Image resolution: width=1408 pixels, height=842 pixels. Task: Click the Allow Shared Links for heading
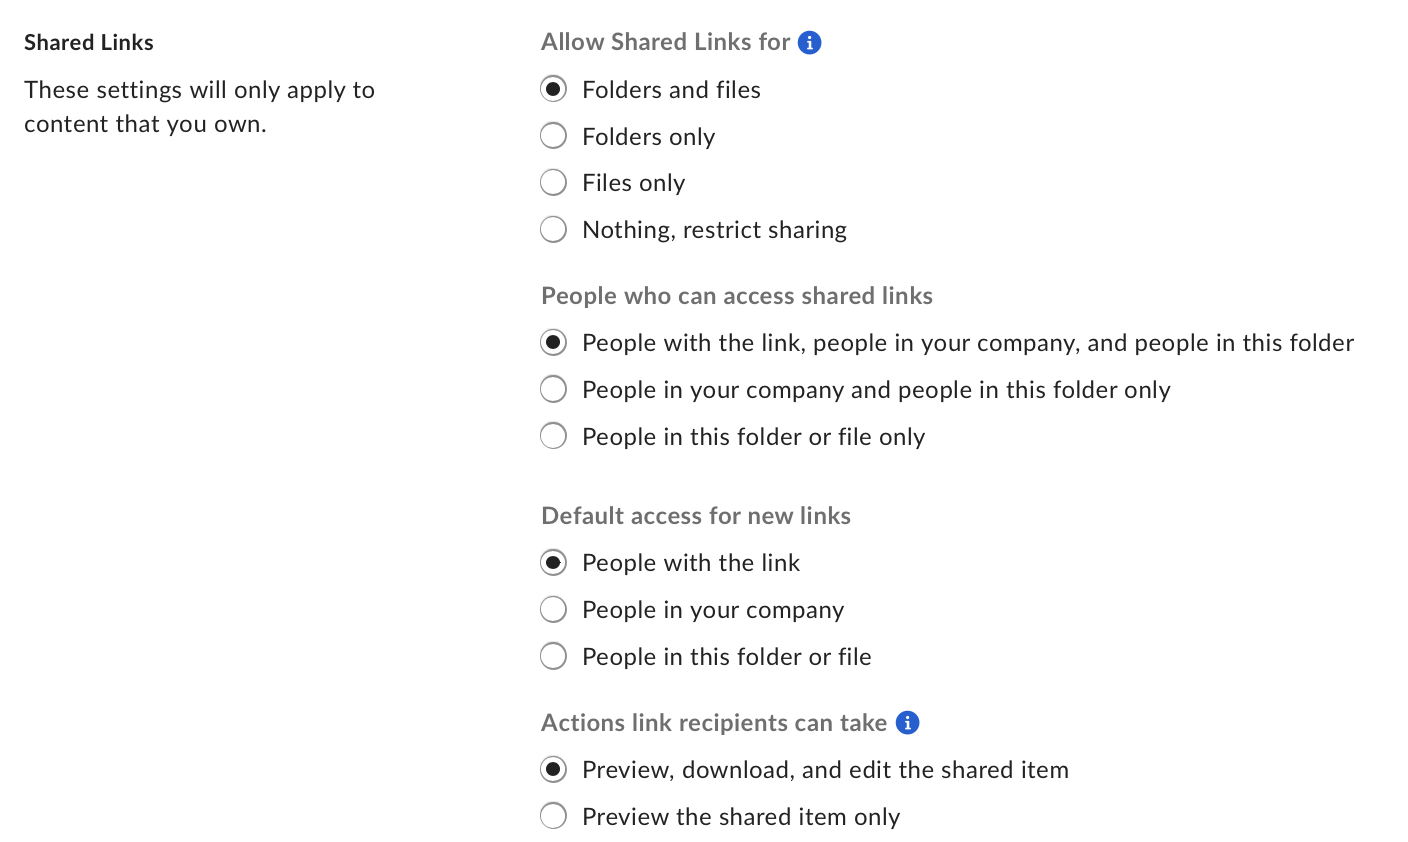[x=663, y=42]
